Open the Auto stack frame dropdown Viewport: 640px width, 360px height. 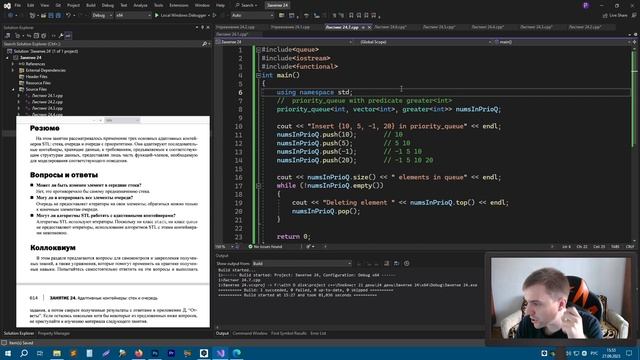pyautogui.click(x=252, y=16)
